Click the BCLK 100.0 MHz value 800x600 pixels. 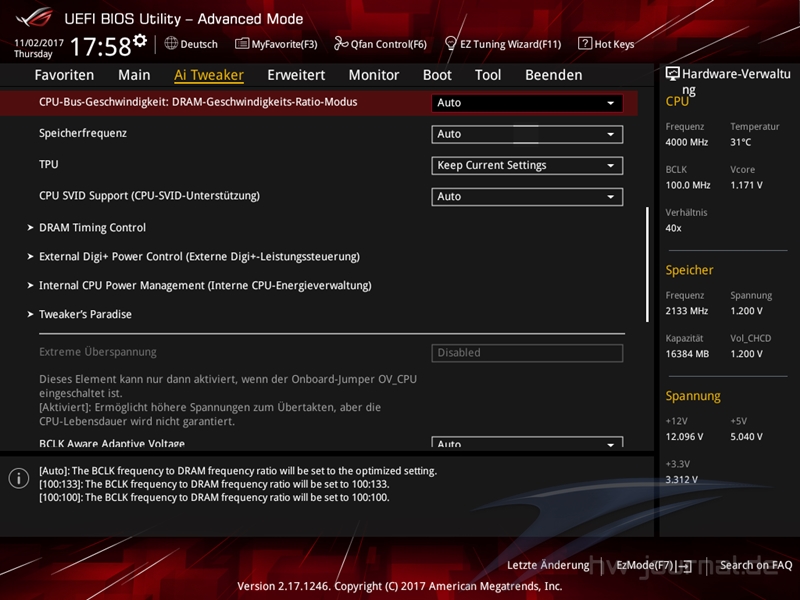tap(688, 185)
